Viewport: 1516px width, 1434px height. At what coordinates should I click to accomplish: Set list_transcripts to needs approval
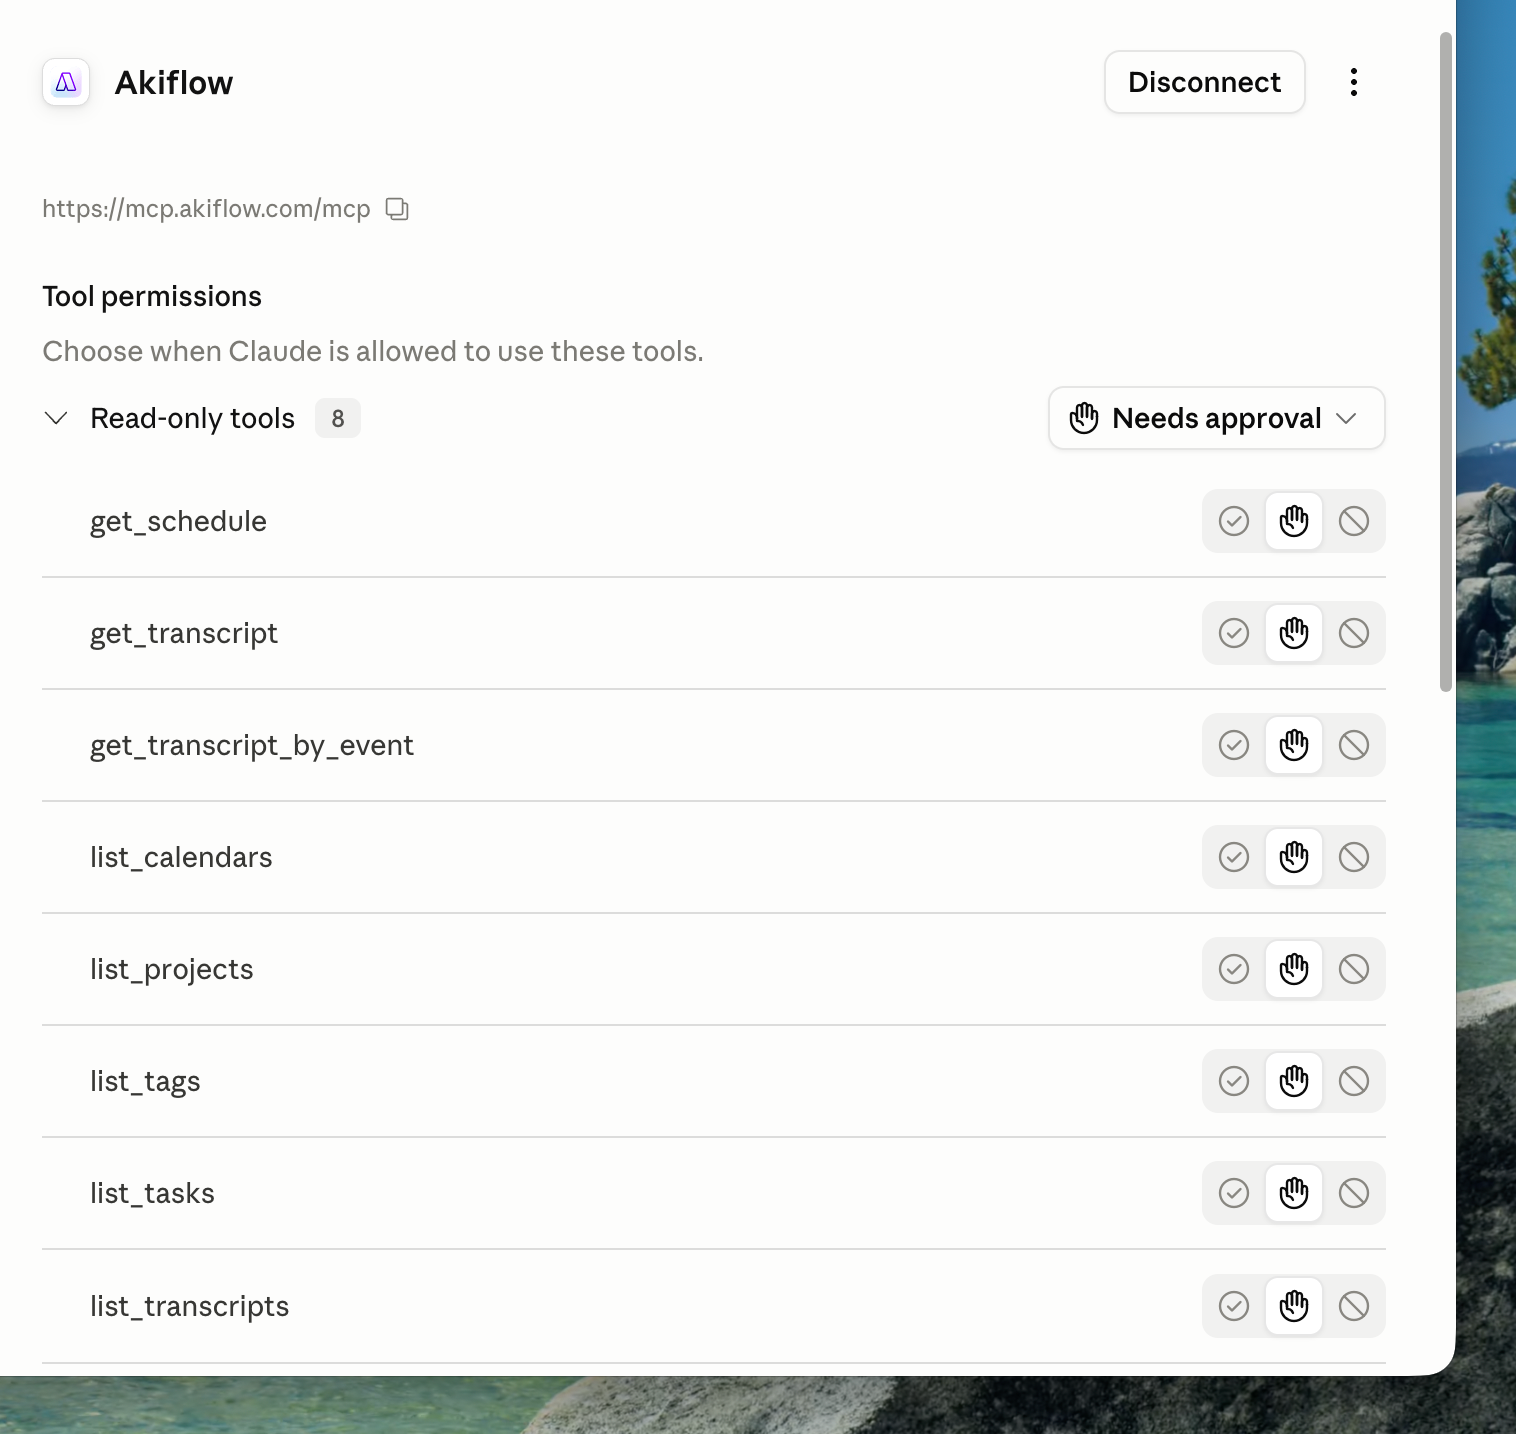pyautogui.click(x=1294, y=1306)
